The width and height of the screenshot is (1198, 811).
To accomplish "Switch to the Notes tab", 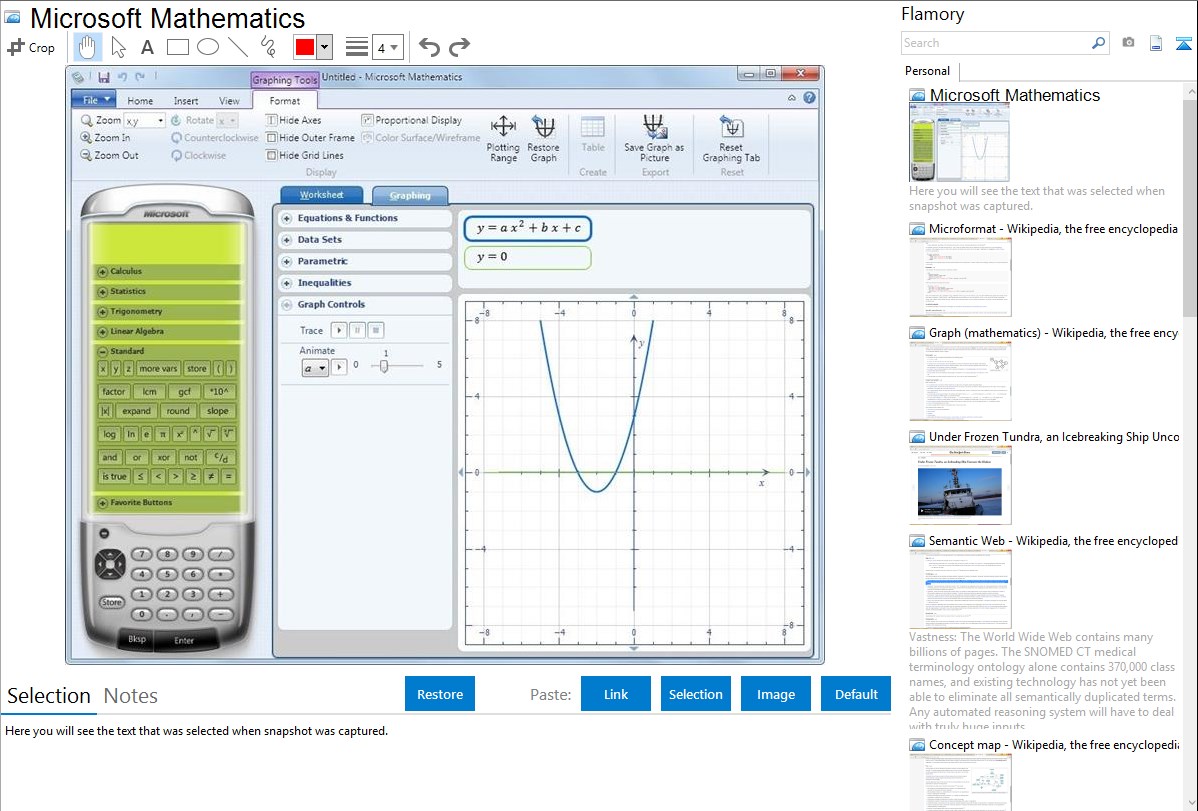I will coord(131,696).
